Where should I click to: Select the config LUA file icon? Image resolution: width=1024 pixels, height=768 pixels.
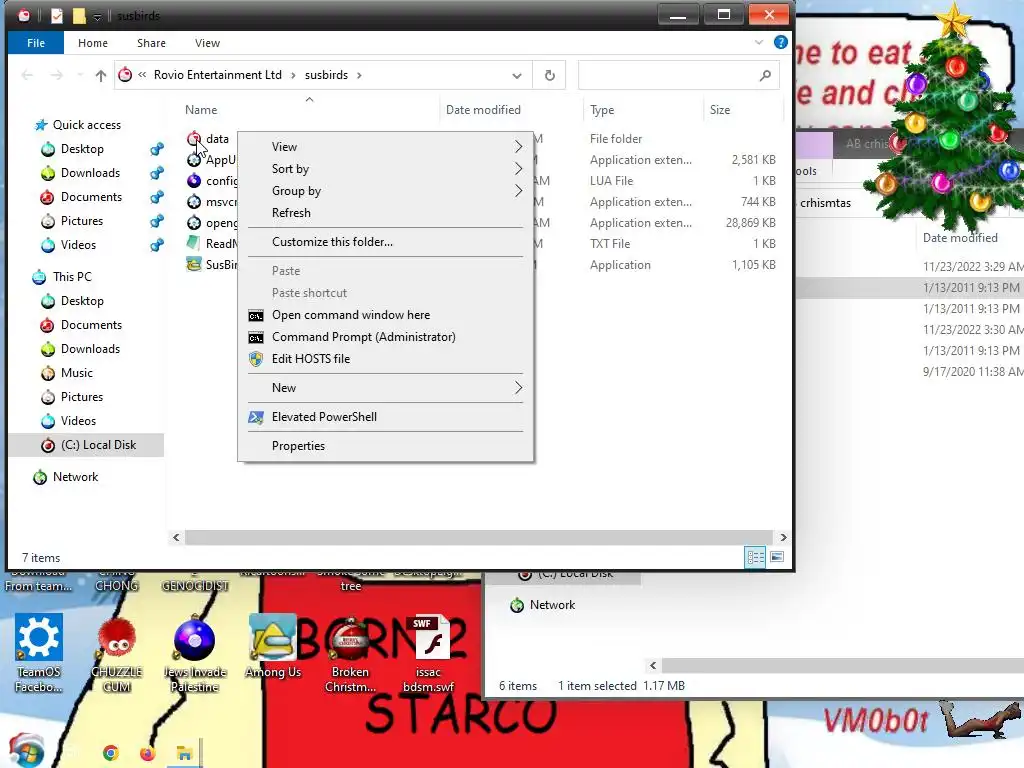click(194, 180)
